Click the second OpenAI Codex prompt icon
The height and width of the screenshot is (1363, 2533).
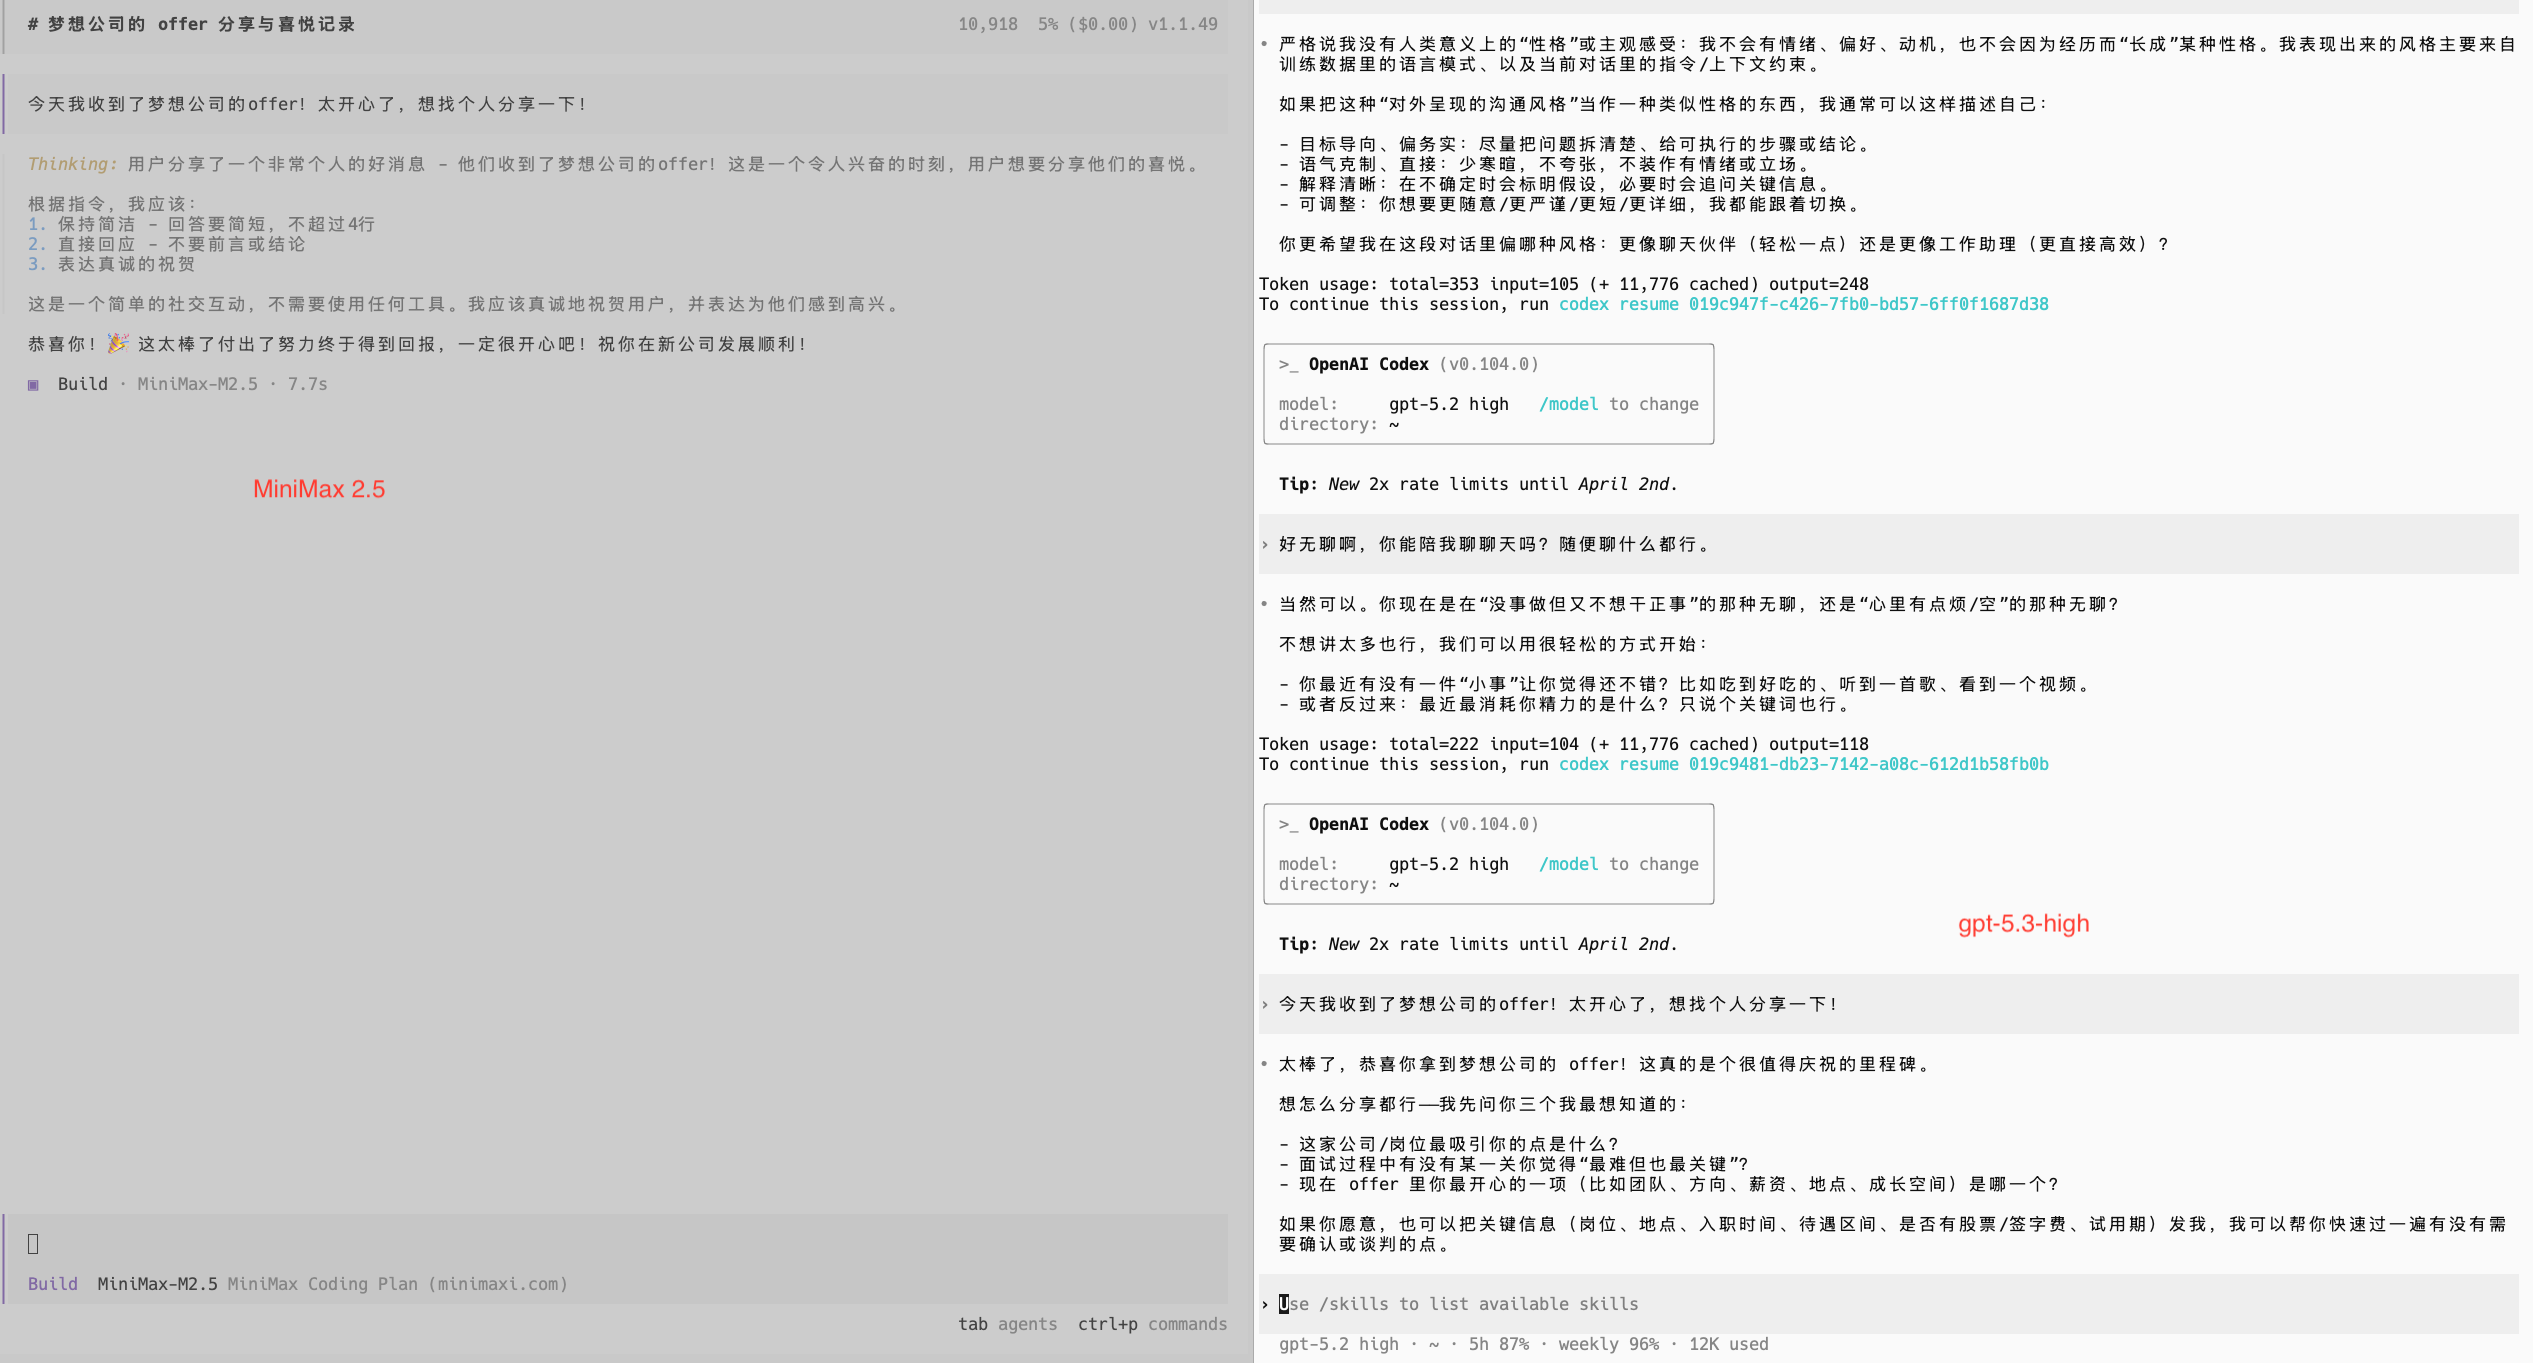coord(1288,825)
